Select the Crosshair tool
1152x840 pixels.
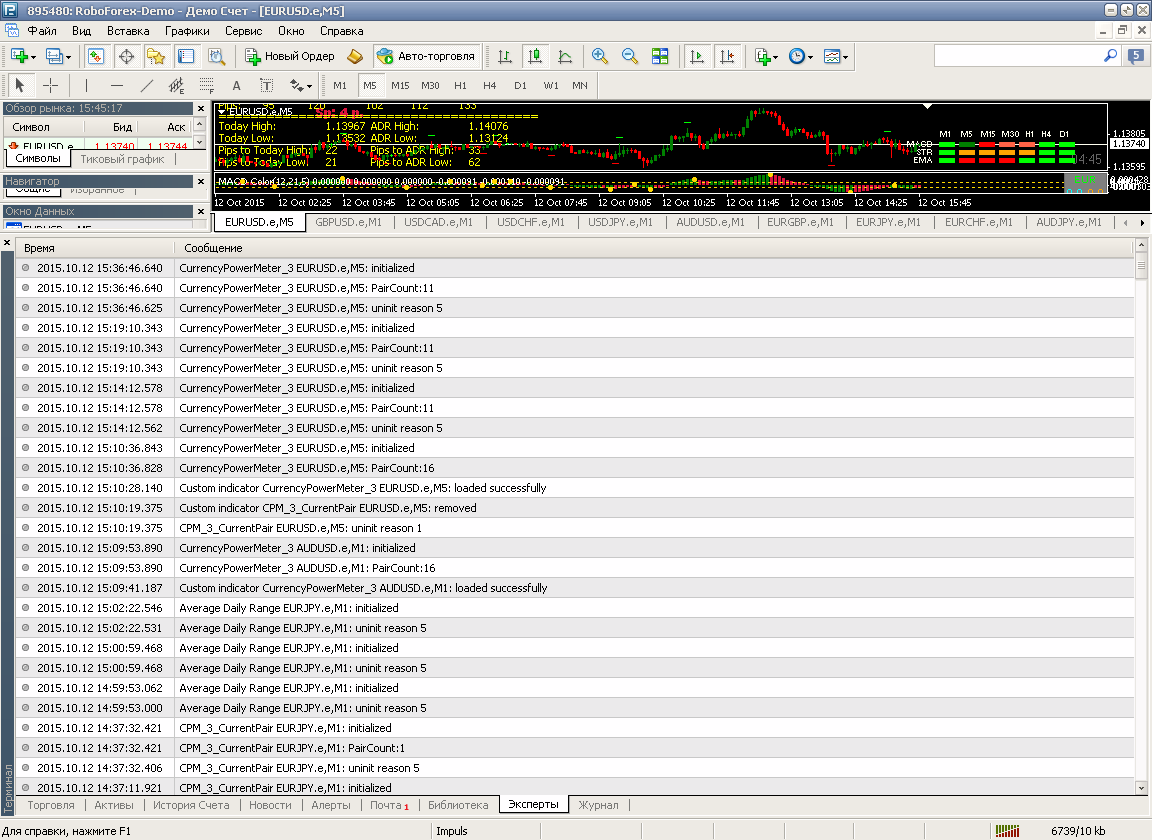(50, 85)
